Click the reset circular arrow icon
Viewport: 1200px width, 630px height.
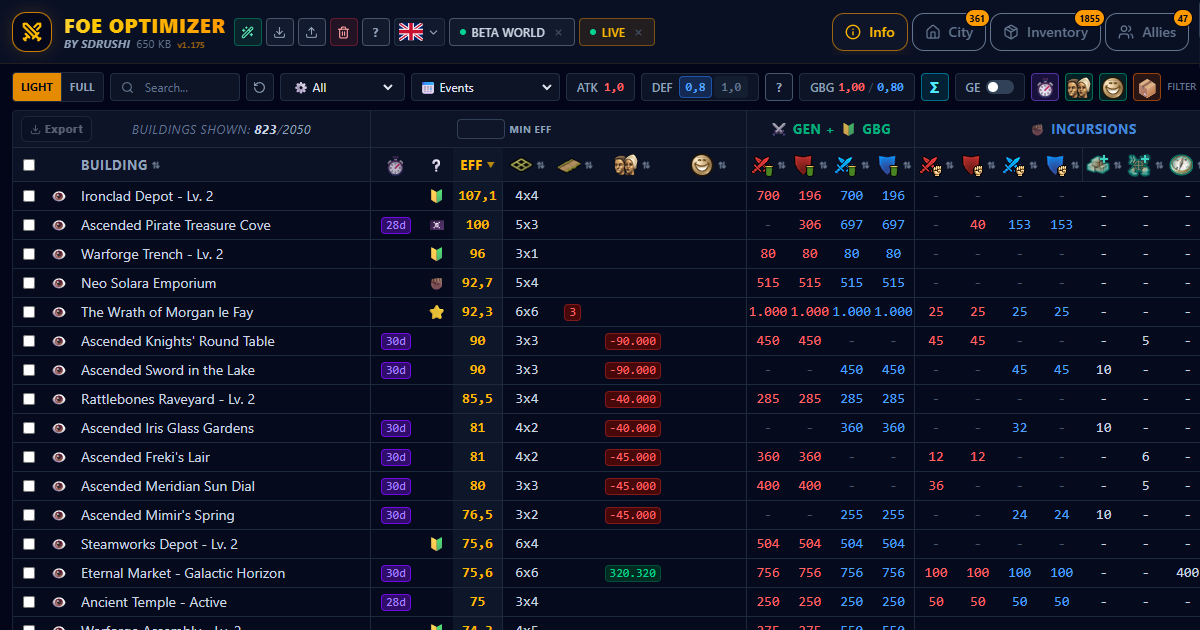click(x=260, y=87)
